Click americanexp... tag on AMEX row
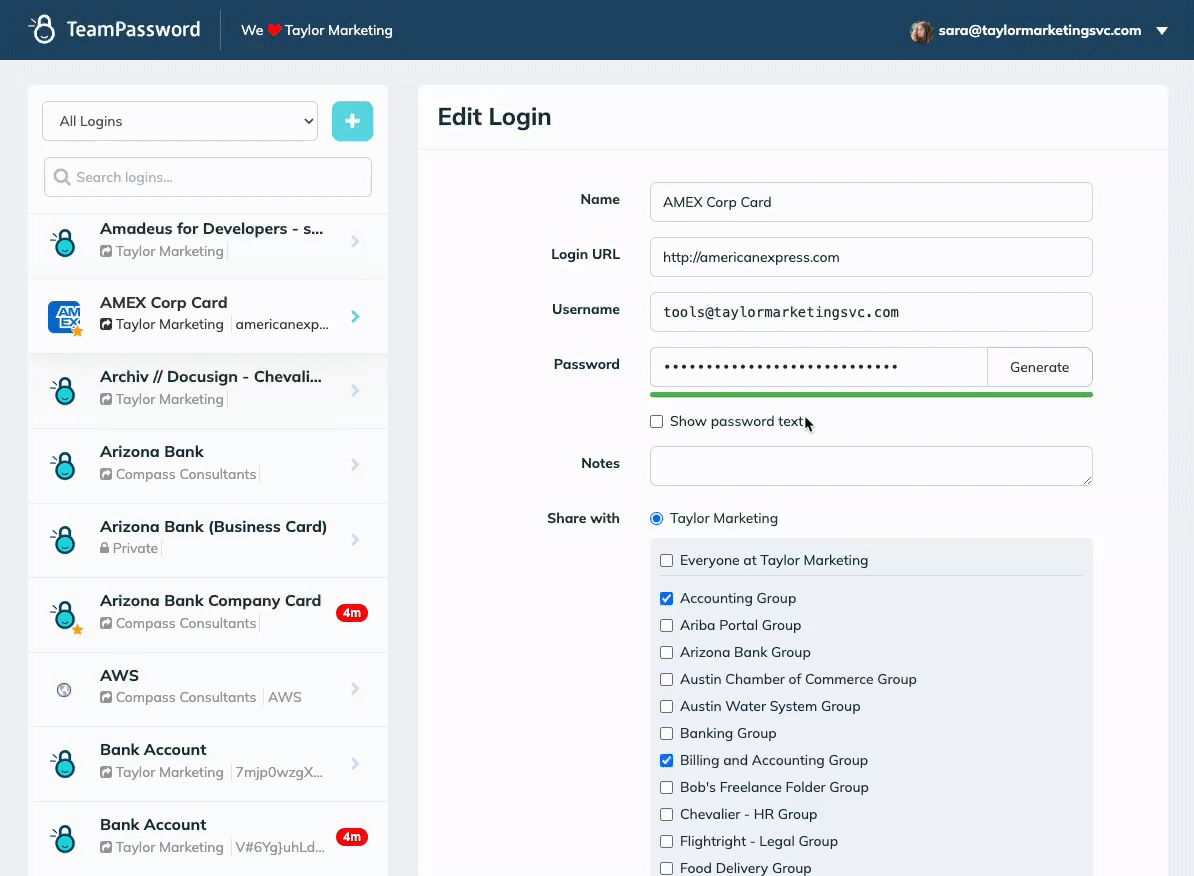 coord(282,325)
